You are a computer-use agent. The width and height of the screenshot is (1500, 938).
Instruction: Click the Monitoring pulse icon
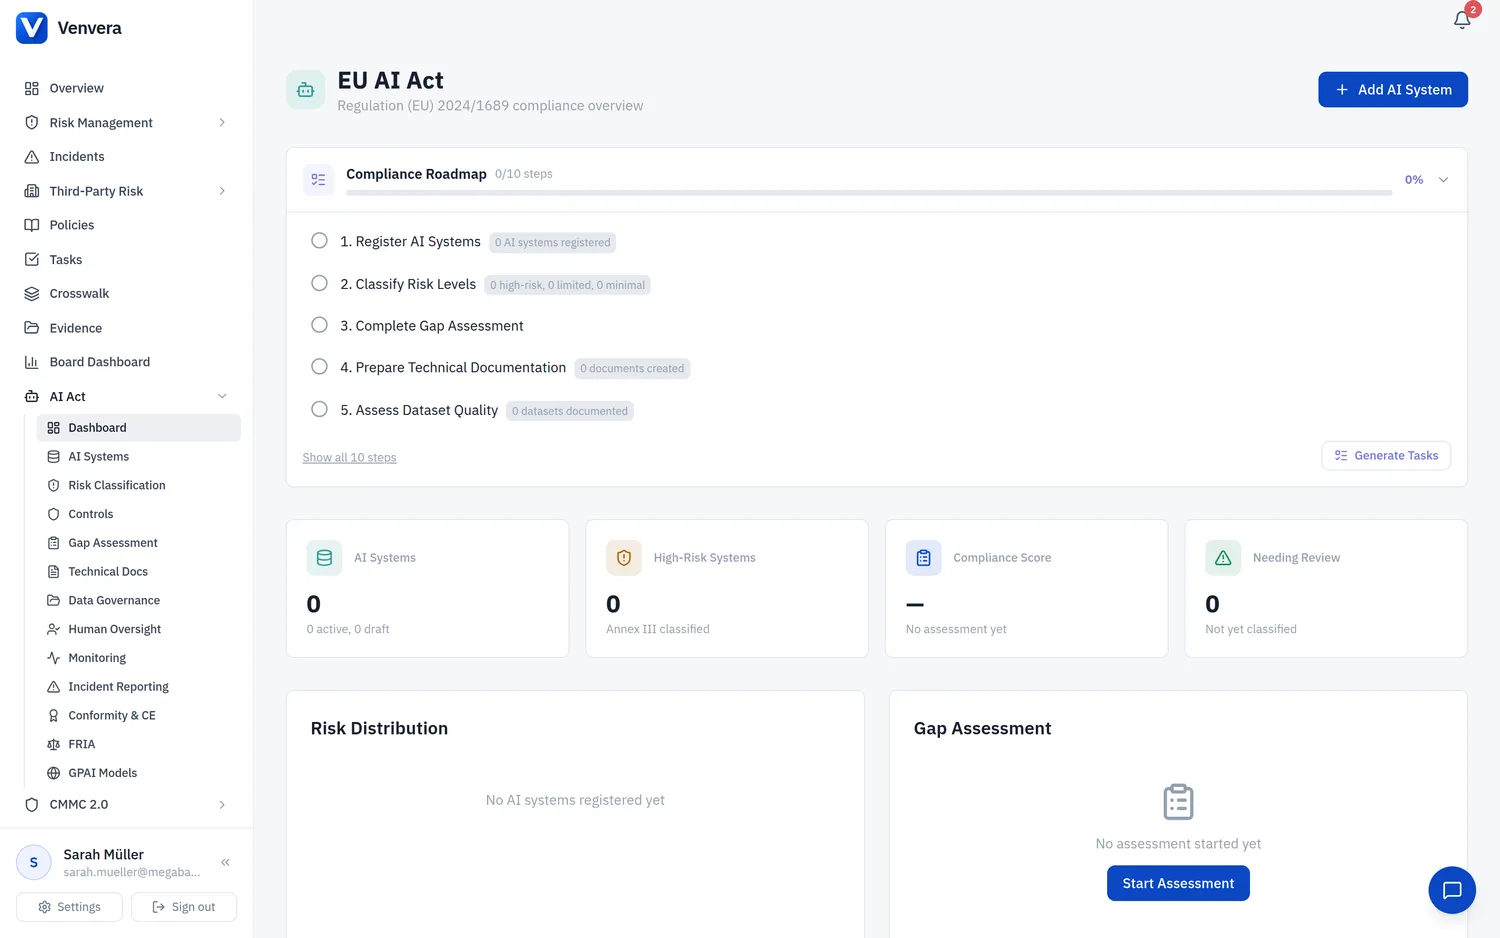pyautogui.click(x=54, y=658)
